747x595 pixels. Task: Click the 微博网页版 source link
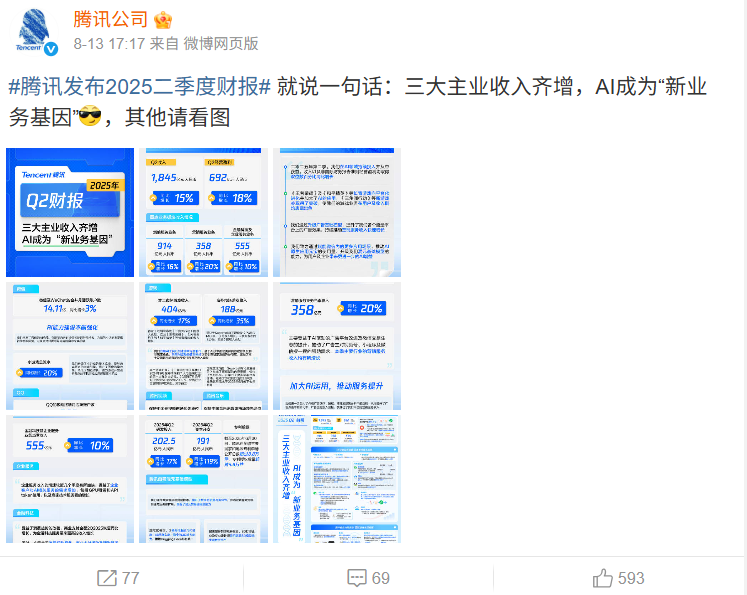point(221,44)
